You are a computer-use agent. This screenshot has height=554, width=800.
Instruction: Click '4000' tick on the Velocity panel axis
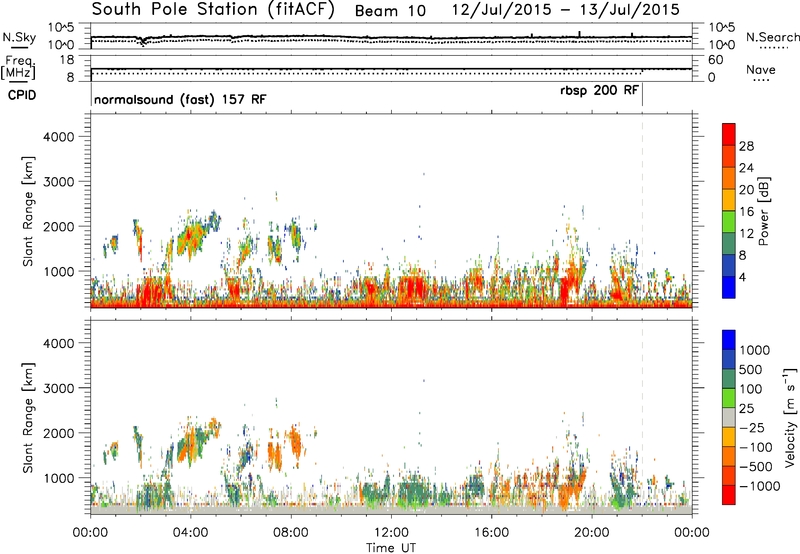tap(58, 343)
